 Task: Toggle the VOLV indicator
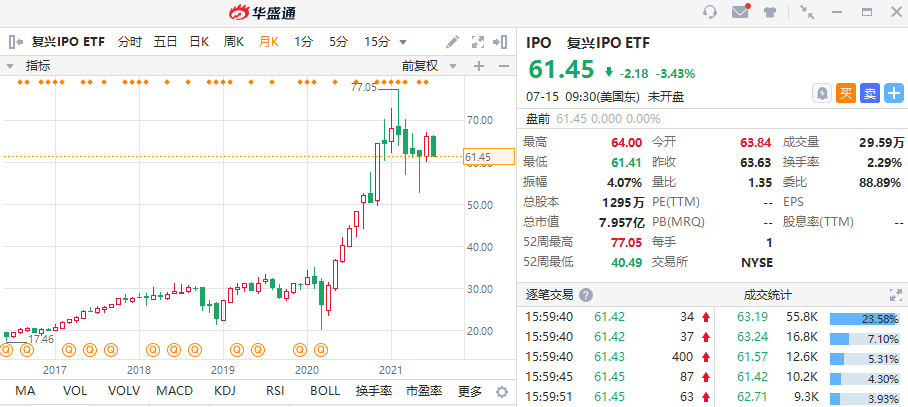(x=125, y=391)
